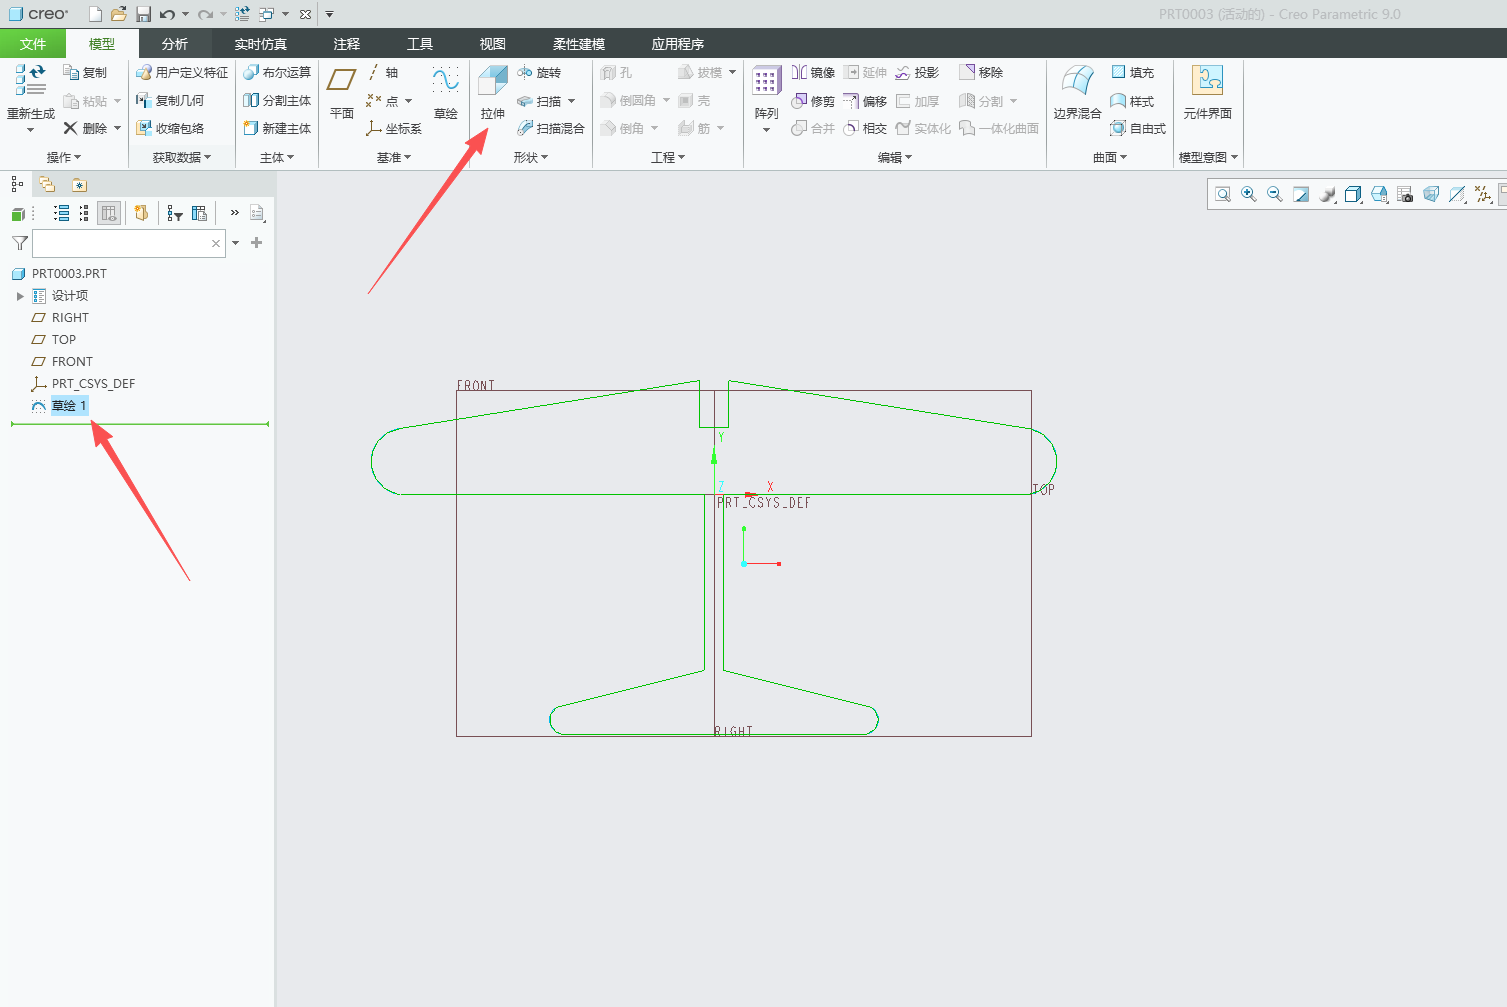Open the View (视图) ribbon tab
This screenshot has height=1007, width=1507.
coord(493,44)
